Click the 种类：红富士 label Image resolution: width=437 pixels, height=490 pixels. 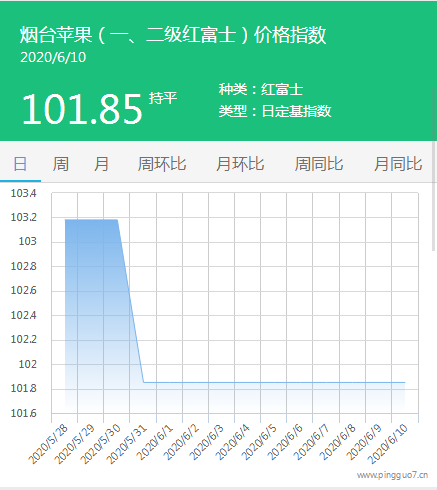(x=261, y=89)
